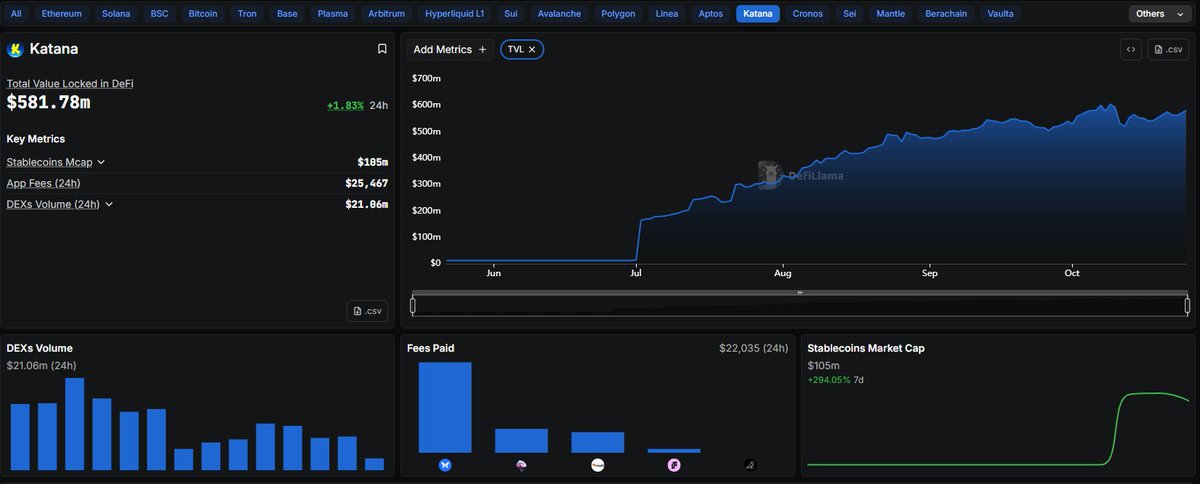Open the chart embed code icon

pyautogui.click(x=1131, y=50)
